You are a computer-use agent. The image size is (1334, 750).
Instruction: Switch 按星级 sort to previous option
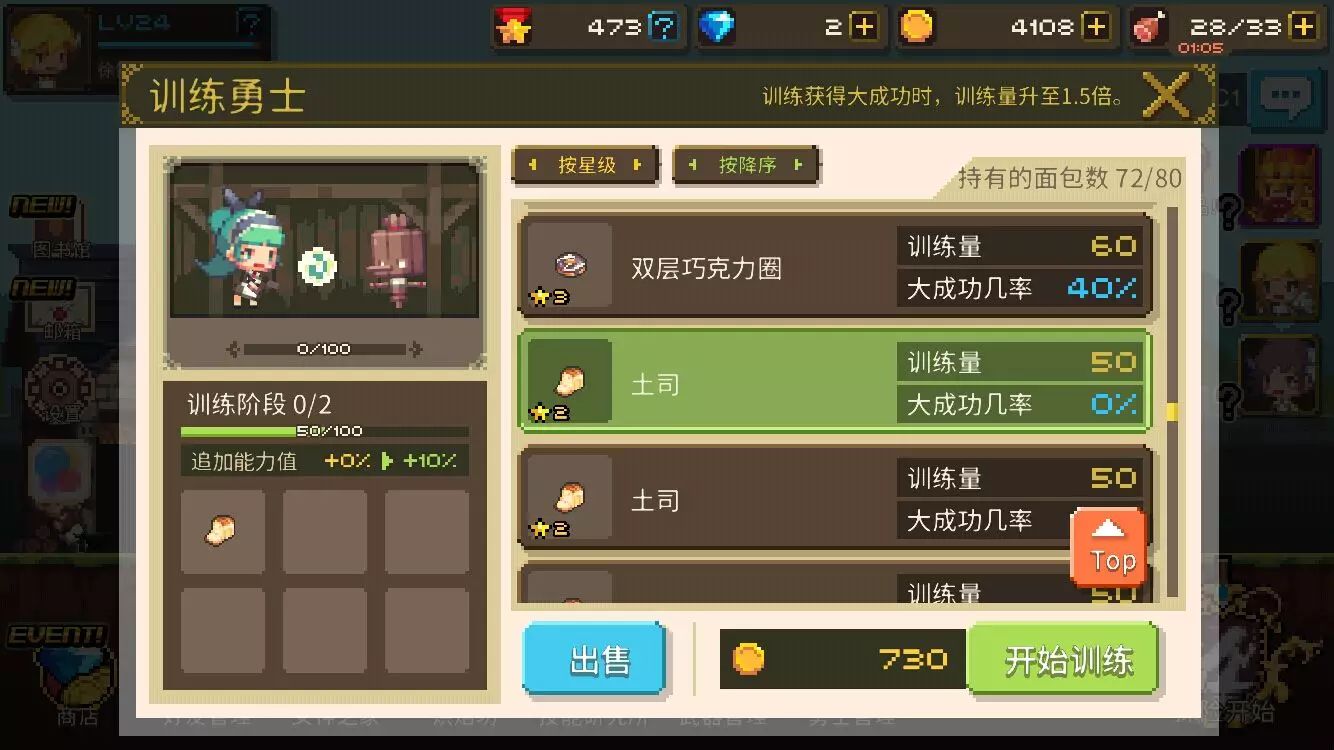(533, 165)
